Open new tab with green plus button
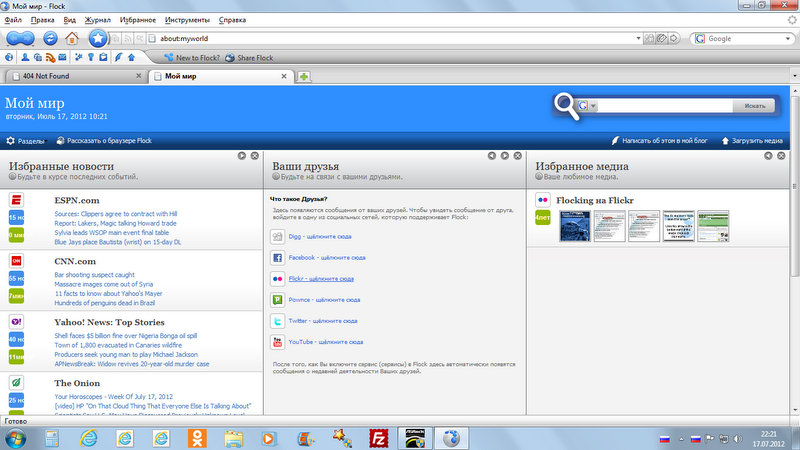Screen dimensions: 800x450 [304, 77]
